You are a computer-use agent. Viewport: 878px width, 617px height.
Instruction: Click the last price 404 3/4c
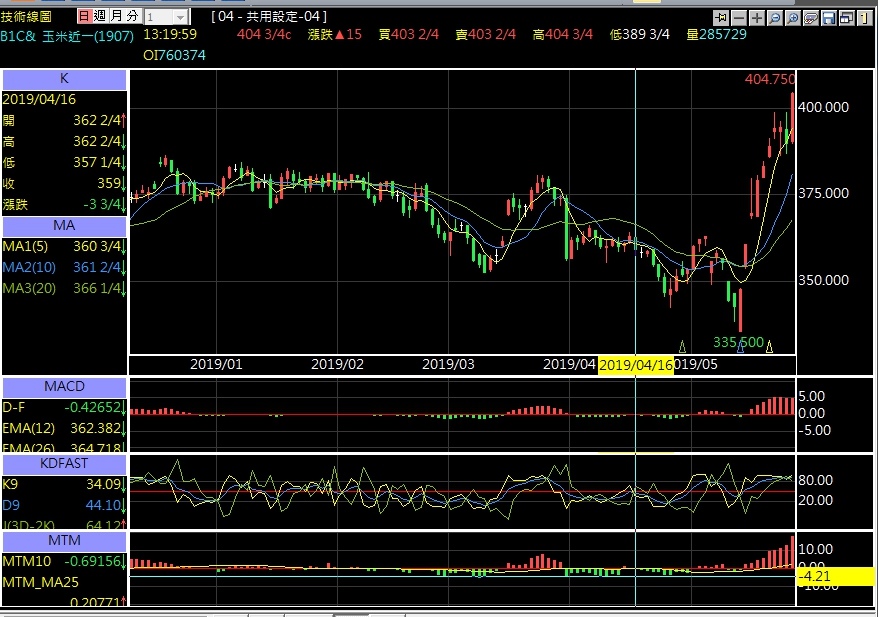tap(264, 35)
